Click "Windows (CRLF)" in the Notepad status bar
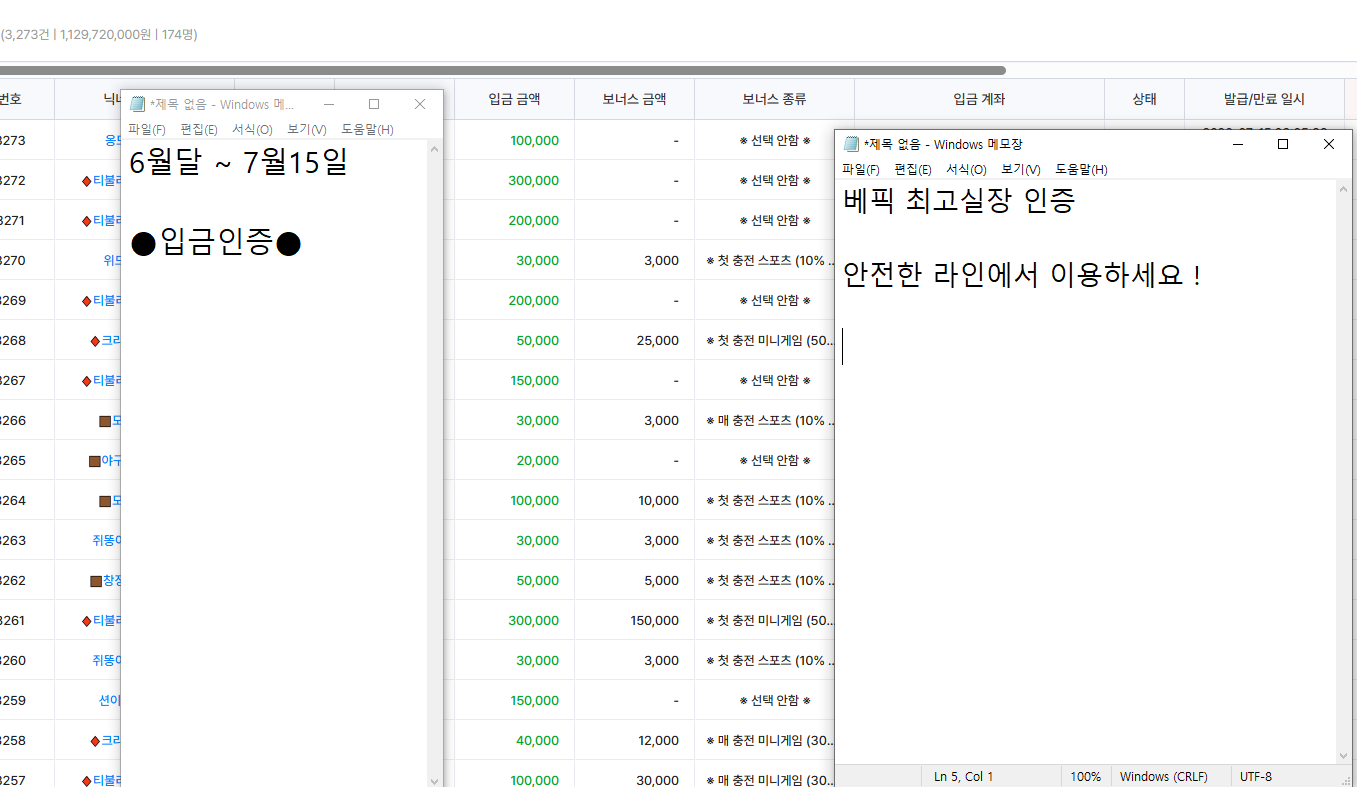Viewport: 1357px width, 787px height. [x=1164, y=777]
